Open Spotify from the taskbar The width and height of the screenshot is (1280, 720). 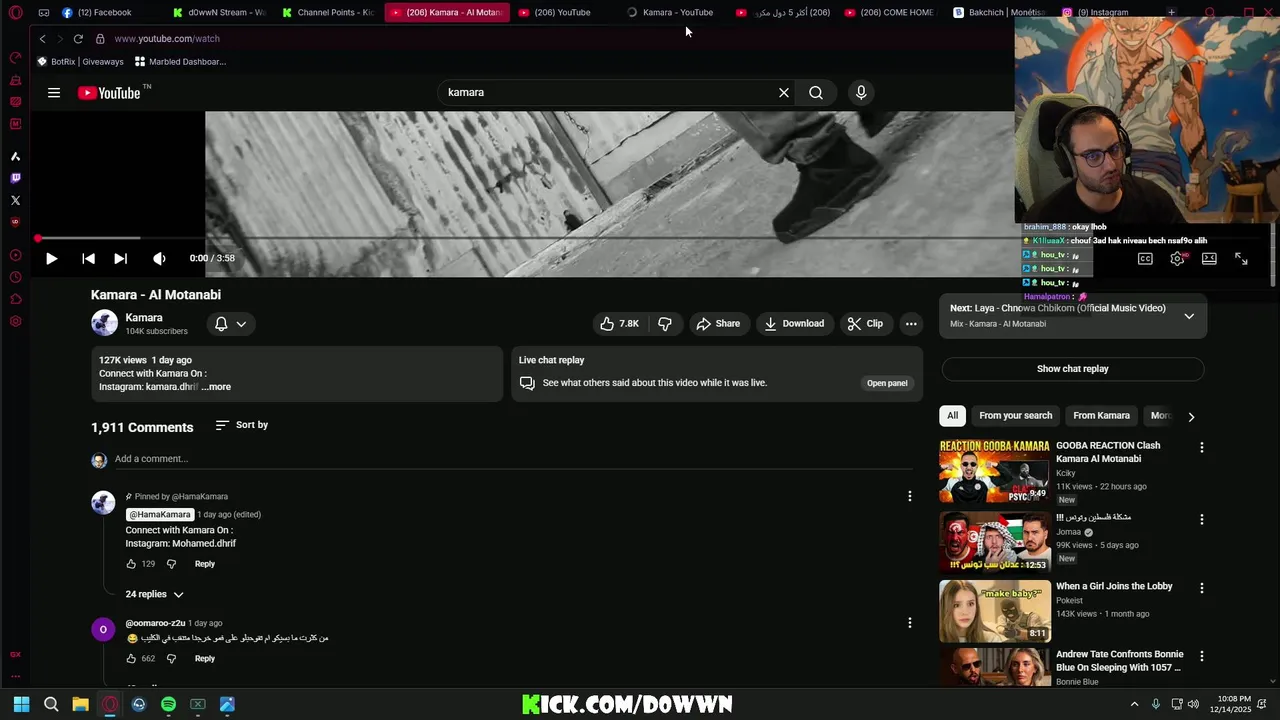(x=168, y=704)
